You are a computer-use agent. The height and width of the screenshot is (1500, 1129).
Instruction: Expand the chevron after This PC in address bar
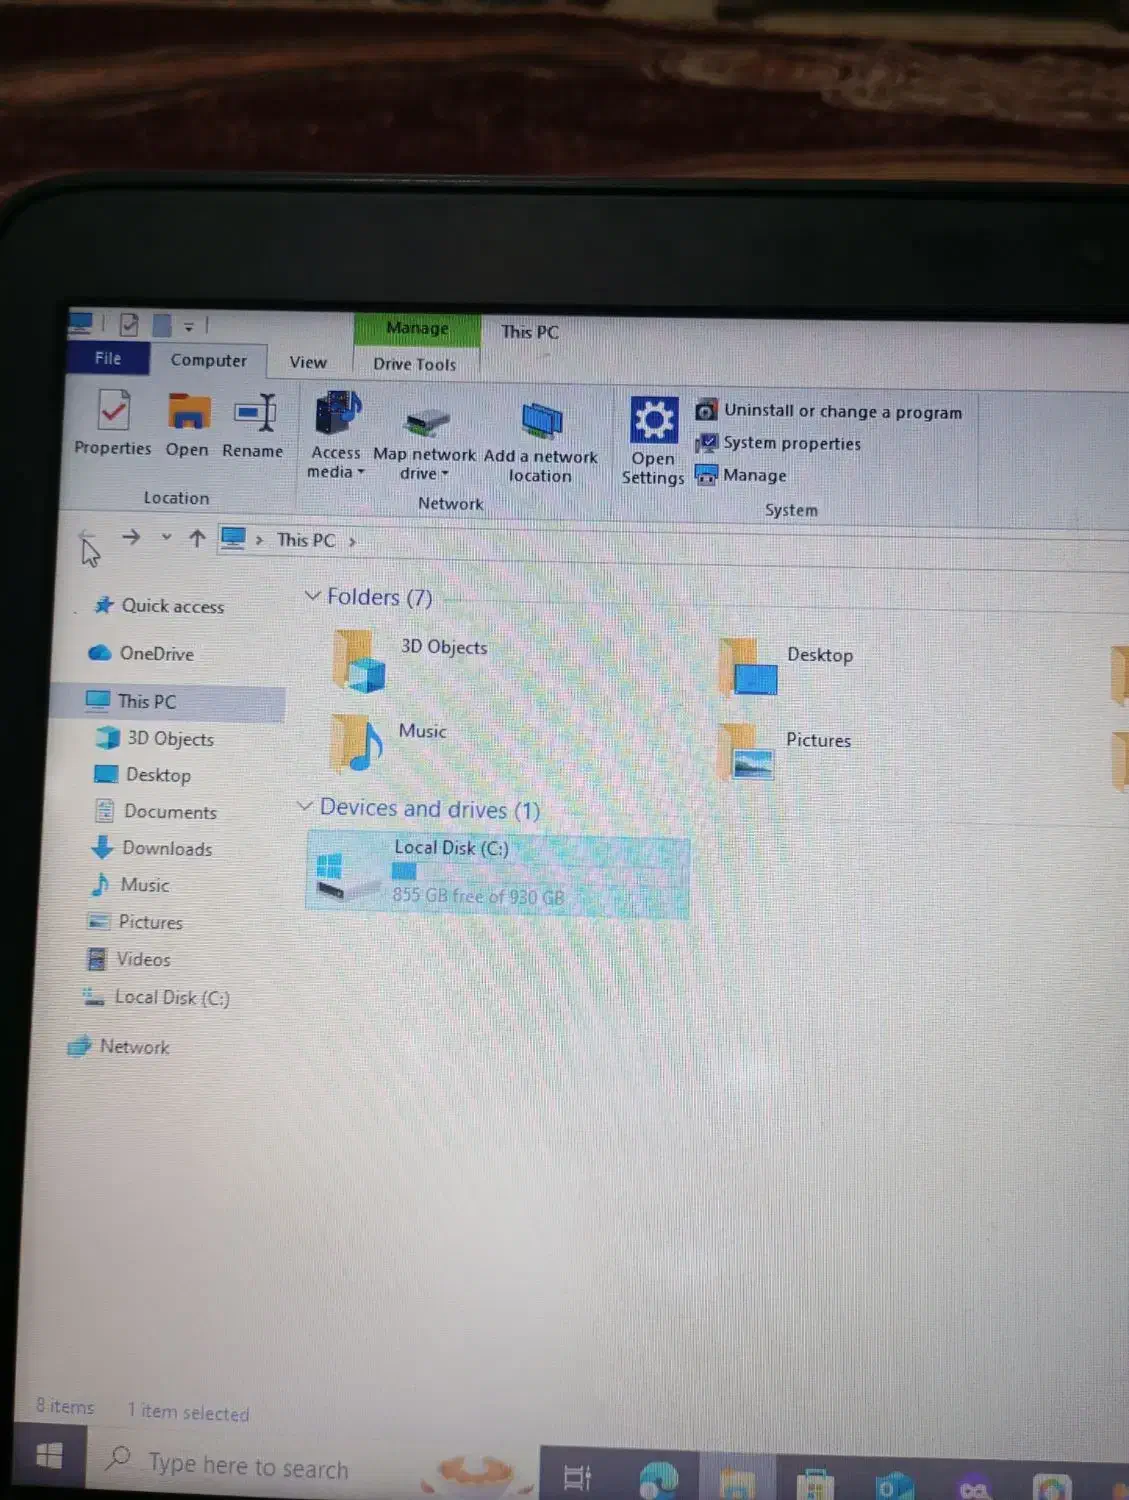pos(352,541)
